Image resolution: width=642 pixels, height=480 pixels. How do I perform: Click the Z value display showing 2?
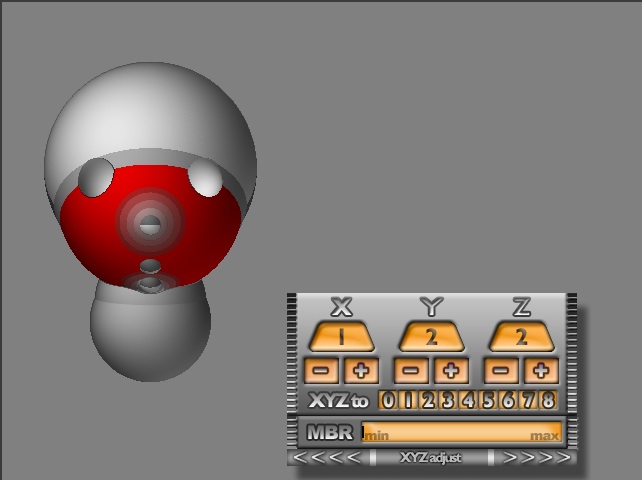[x=522, y=337]
